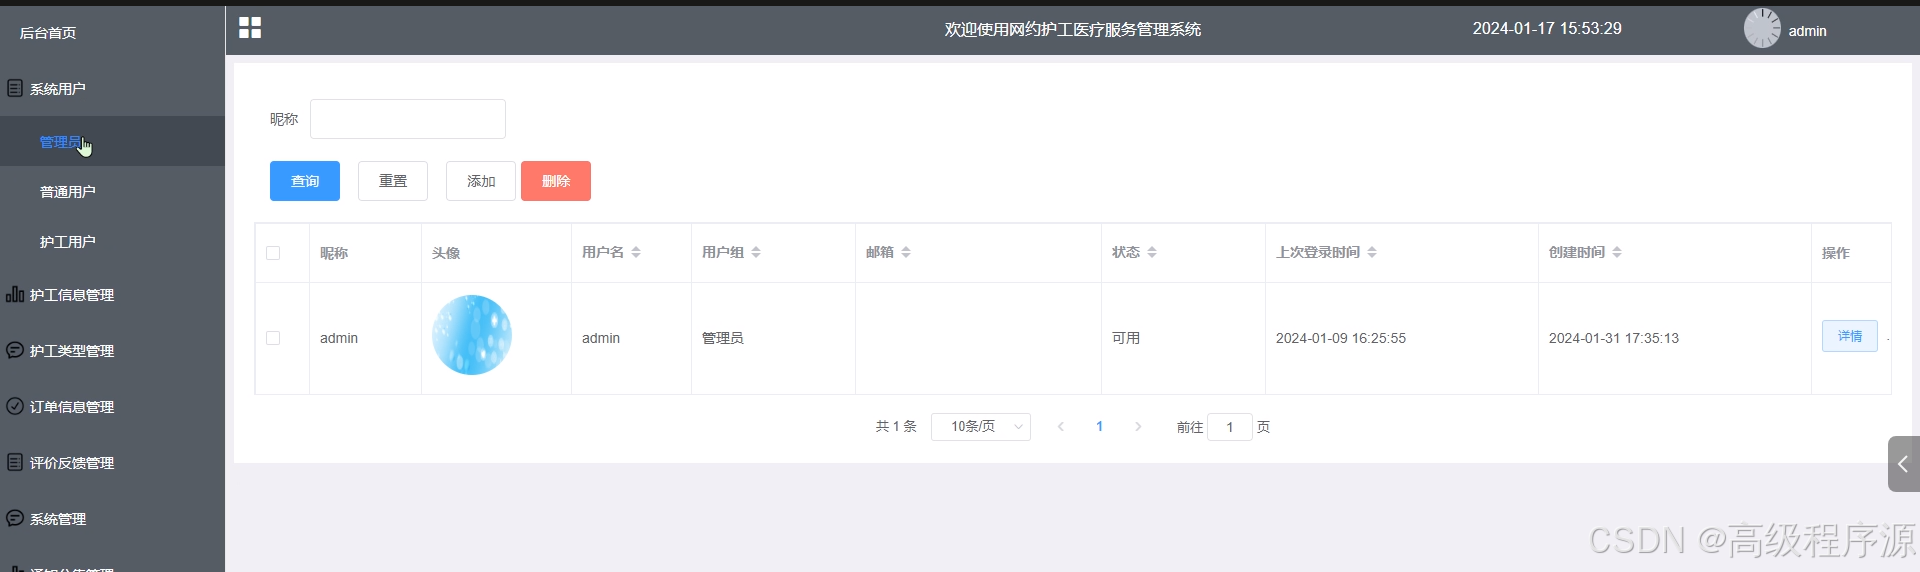The image size is (1920, 572).
Task: Click the blue 查询 button
Action: click(x=305, y=181)
